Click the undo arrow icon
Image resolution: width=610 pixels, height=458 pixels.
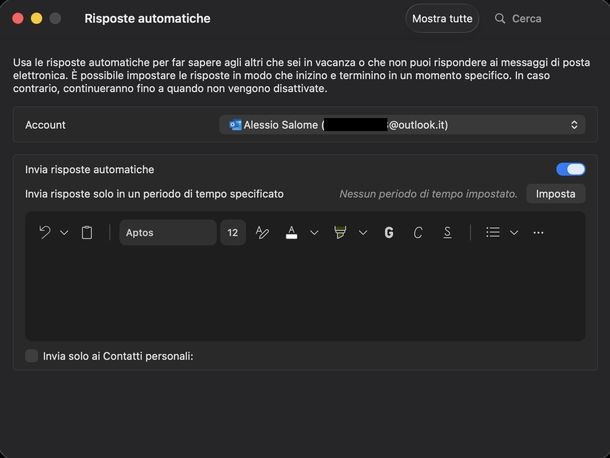coord(45,233)
